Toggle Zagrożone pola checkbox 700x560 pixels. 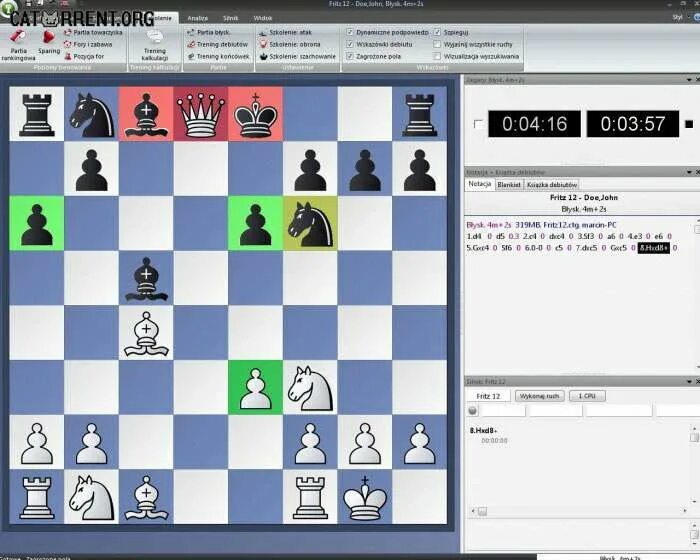(x=350, y=56)
